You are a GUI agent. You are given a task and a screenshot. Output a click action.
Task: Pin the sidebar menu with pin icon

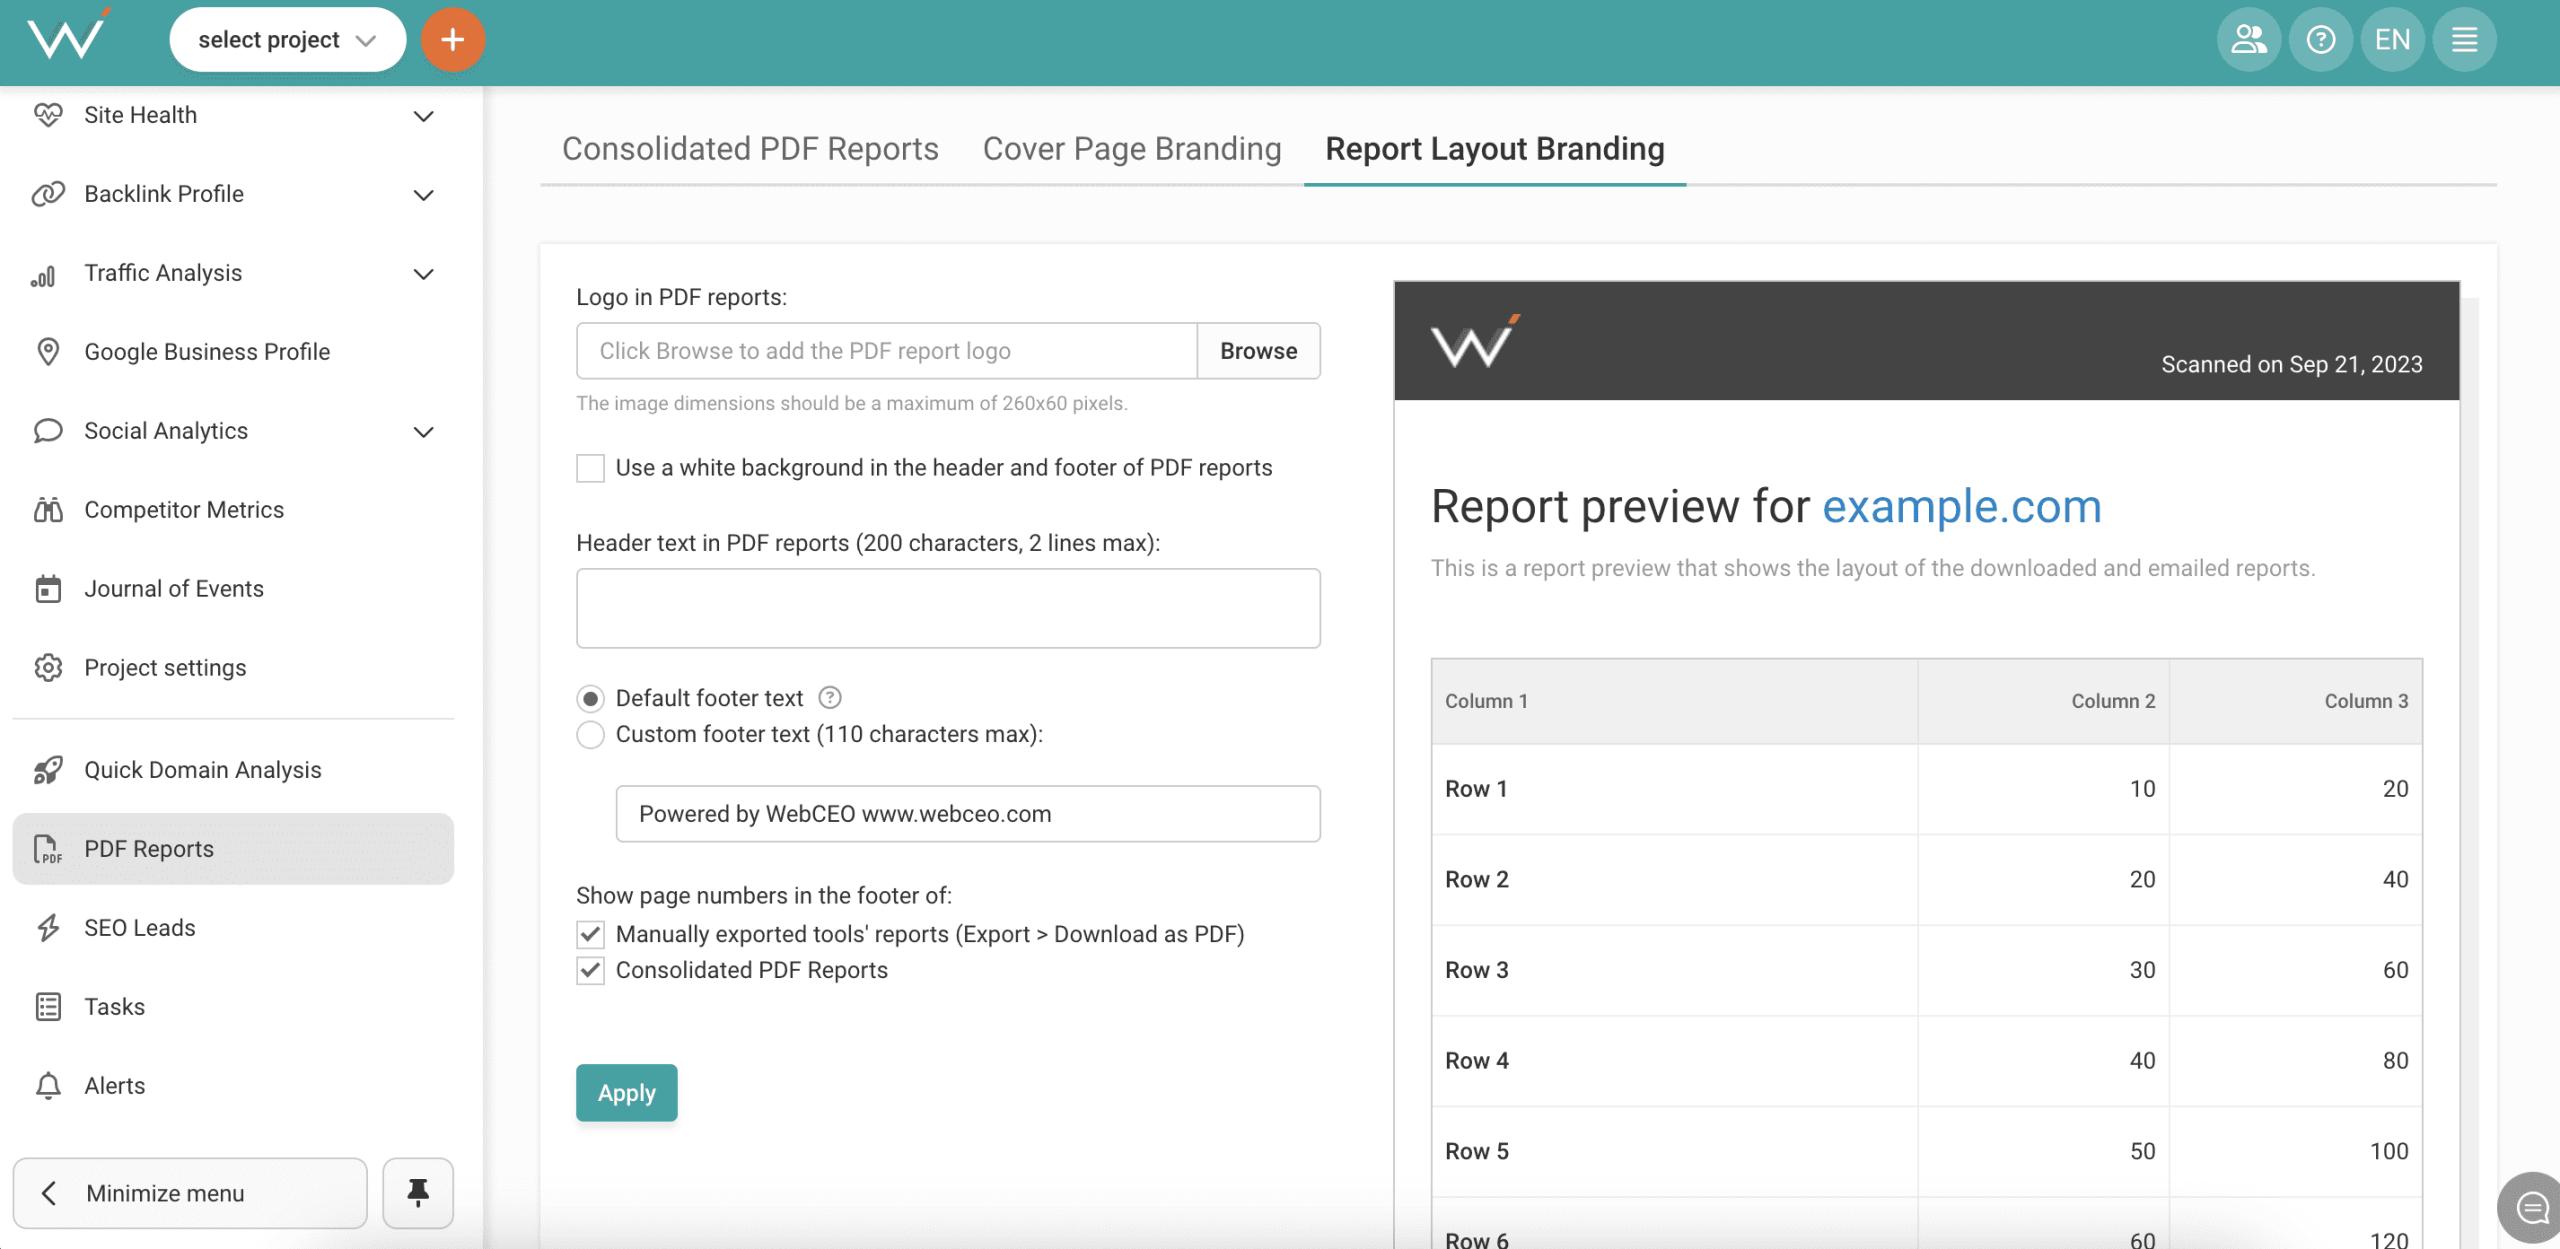tap(418, 1193)
